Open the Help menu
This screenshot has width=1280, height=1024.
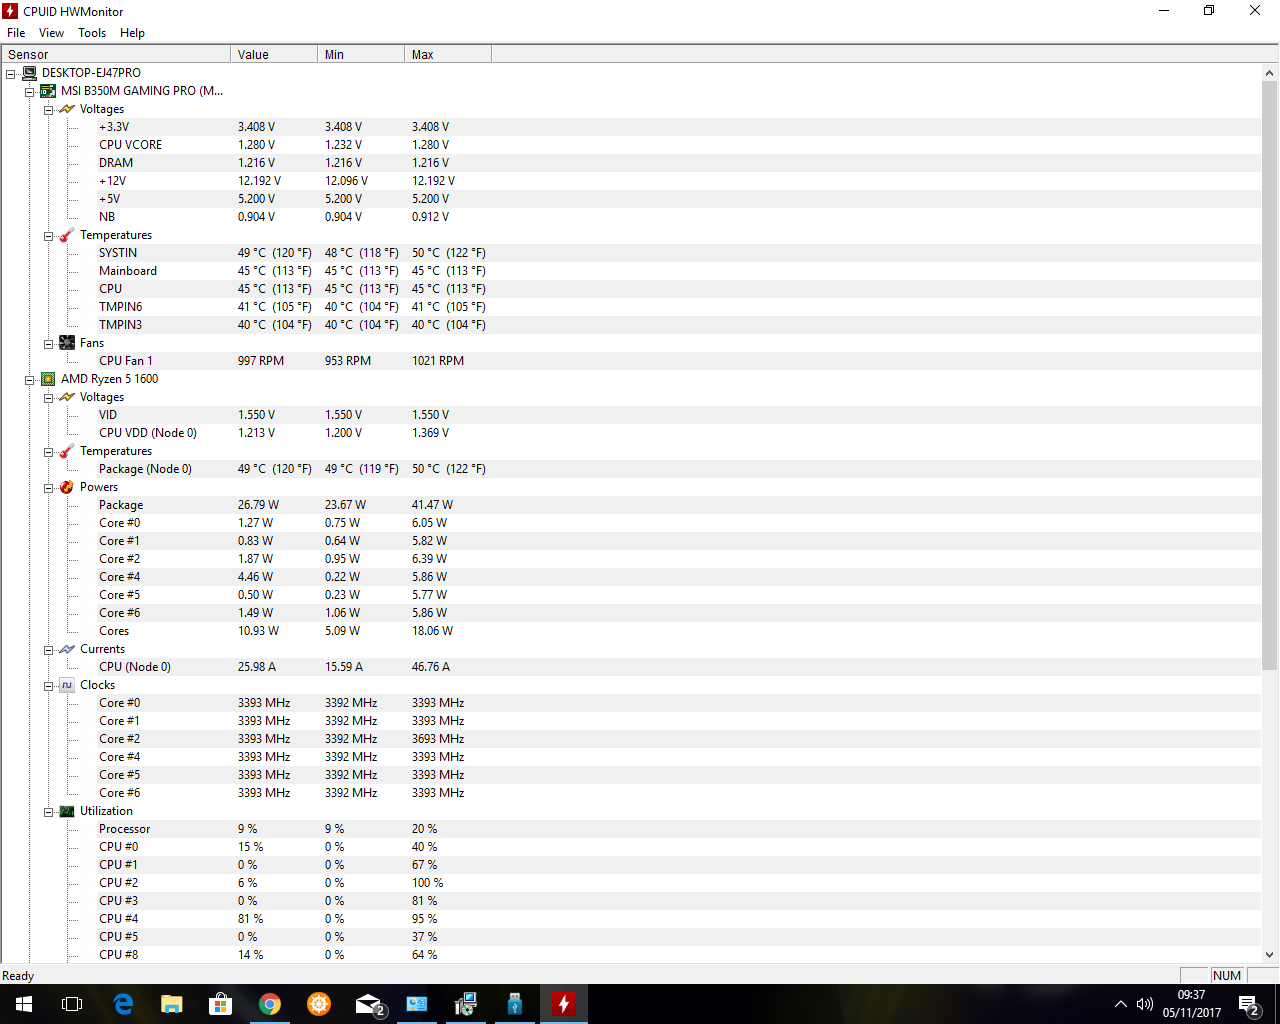(132, 33)
